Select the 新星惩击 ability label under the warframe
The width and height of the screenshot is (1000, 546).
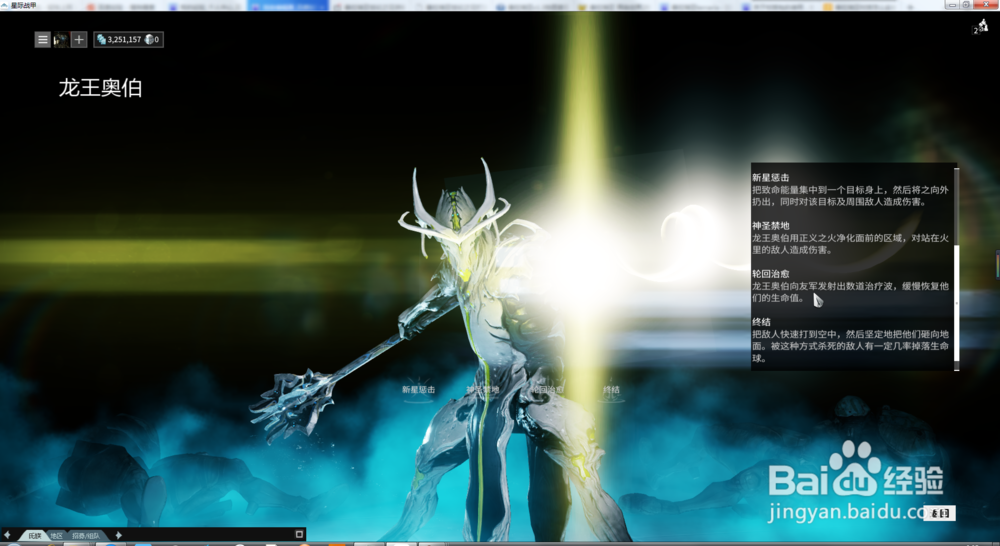click(x=418, y=390)
